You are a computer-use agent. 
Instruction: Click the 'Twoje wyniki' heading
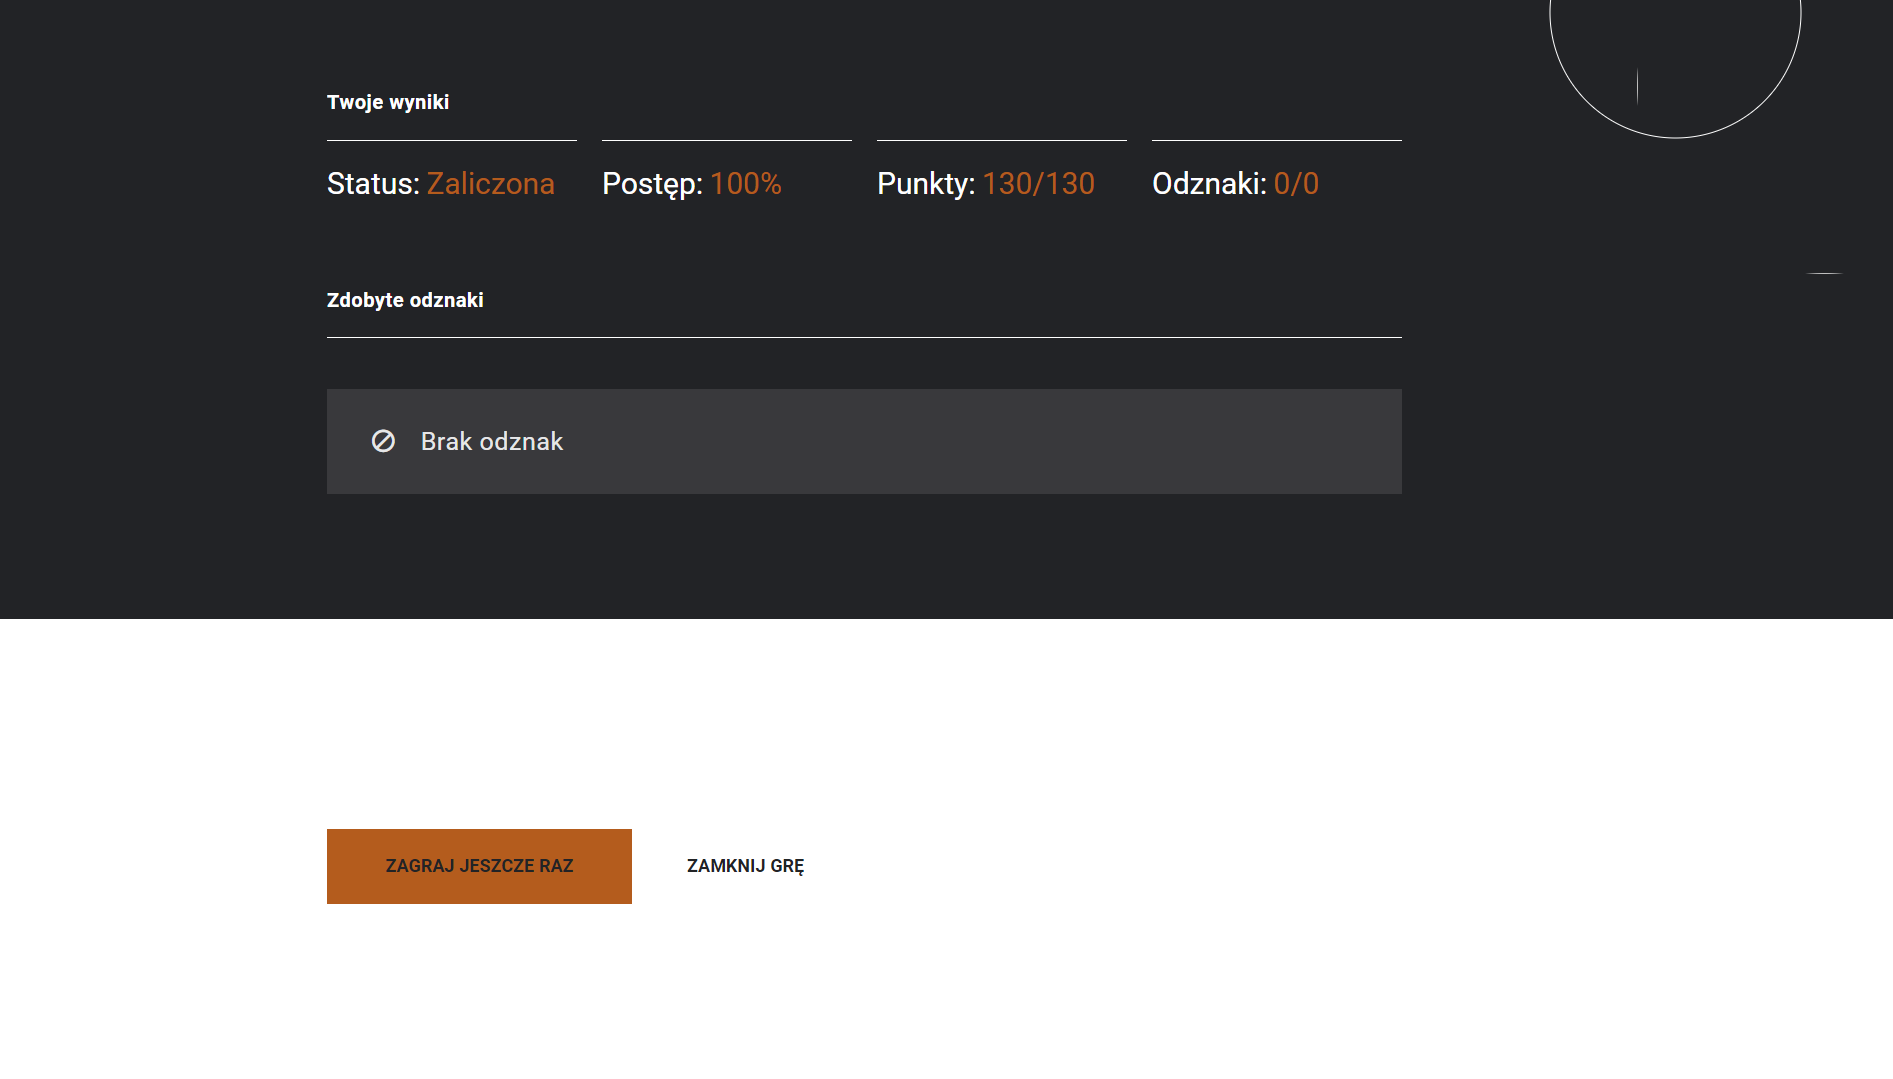pyautogui.click(x=388, y=102)
